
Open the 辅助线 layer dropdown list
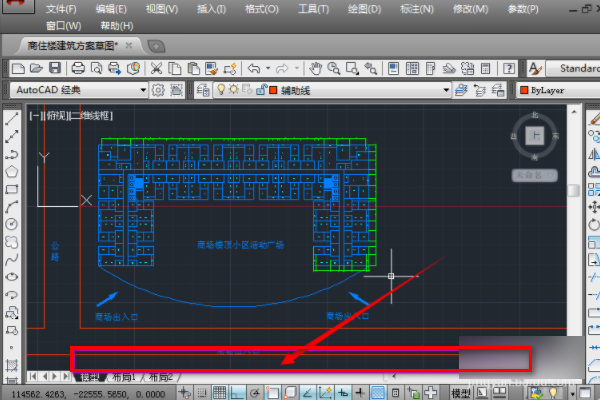click(446, 90)
